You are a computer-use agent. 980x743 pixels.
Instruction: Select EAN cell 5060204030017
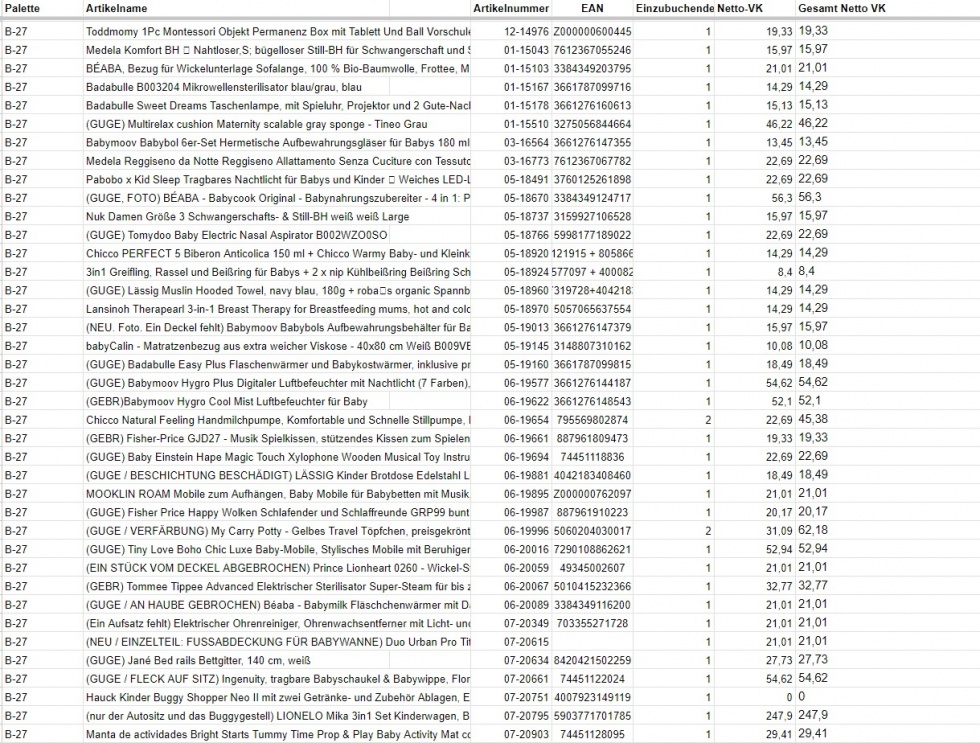(x=592, y=531)
